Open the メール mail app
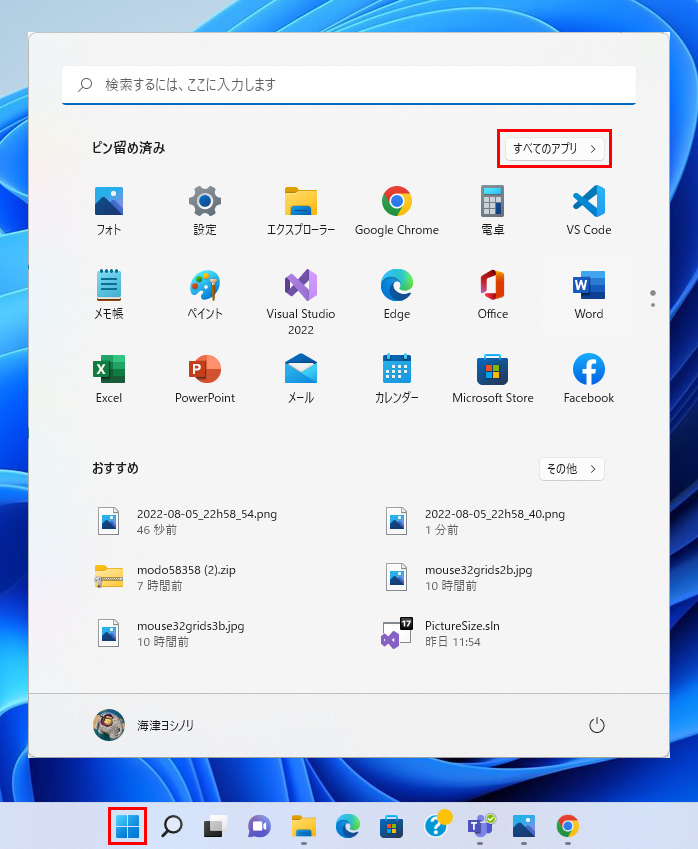The height and width of the screenshot is (849, 698). point(301,378)
